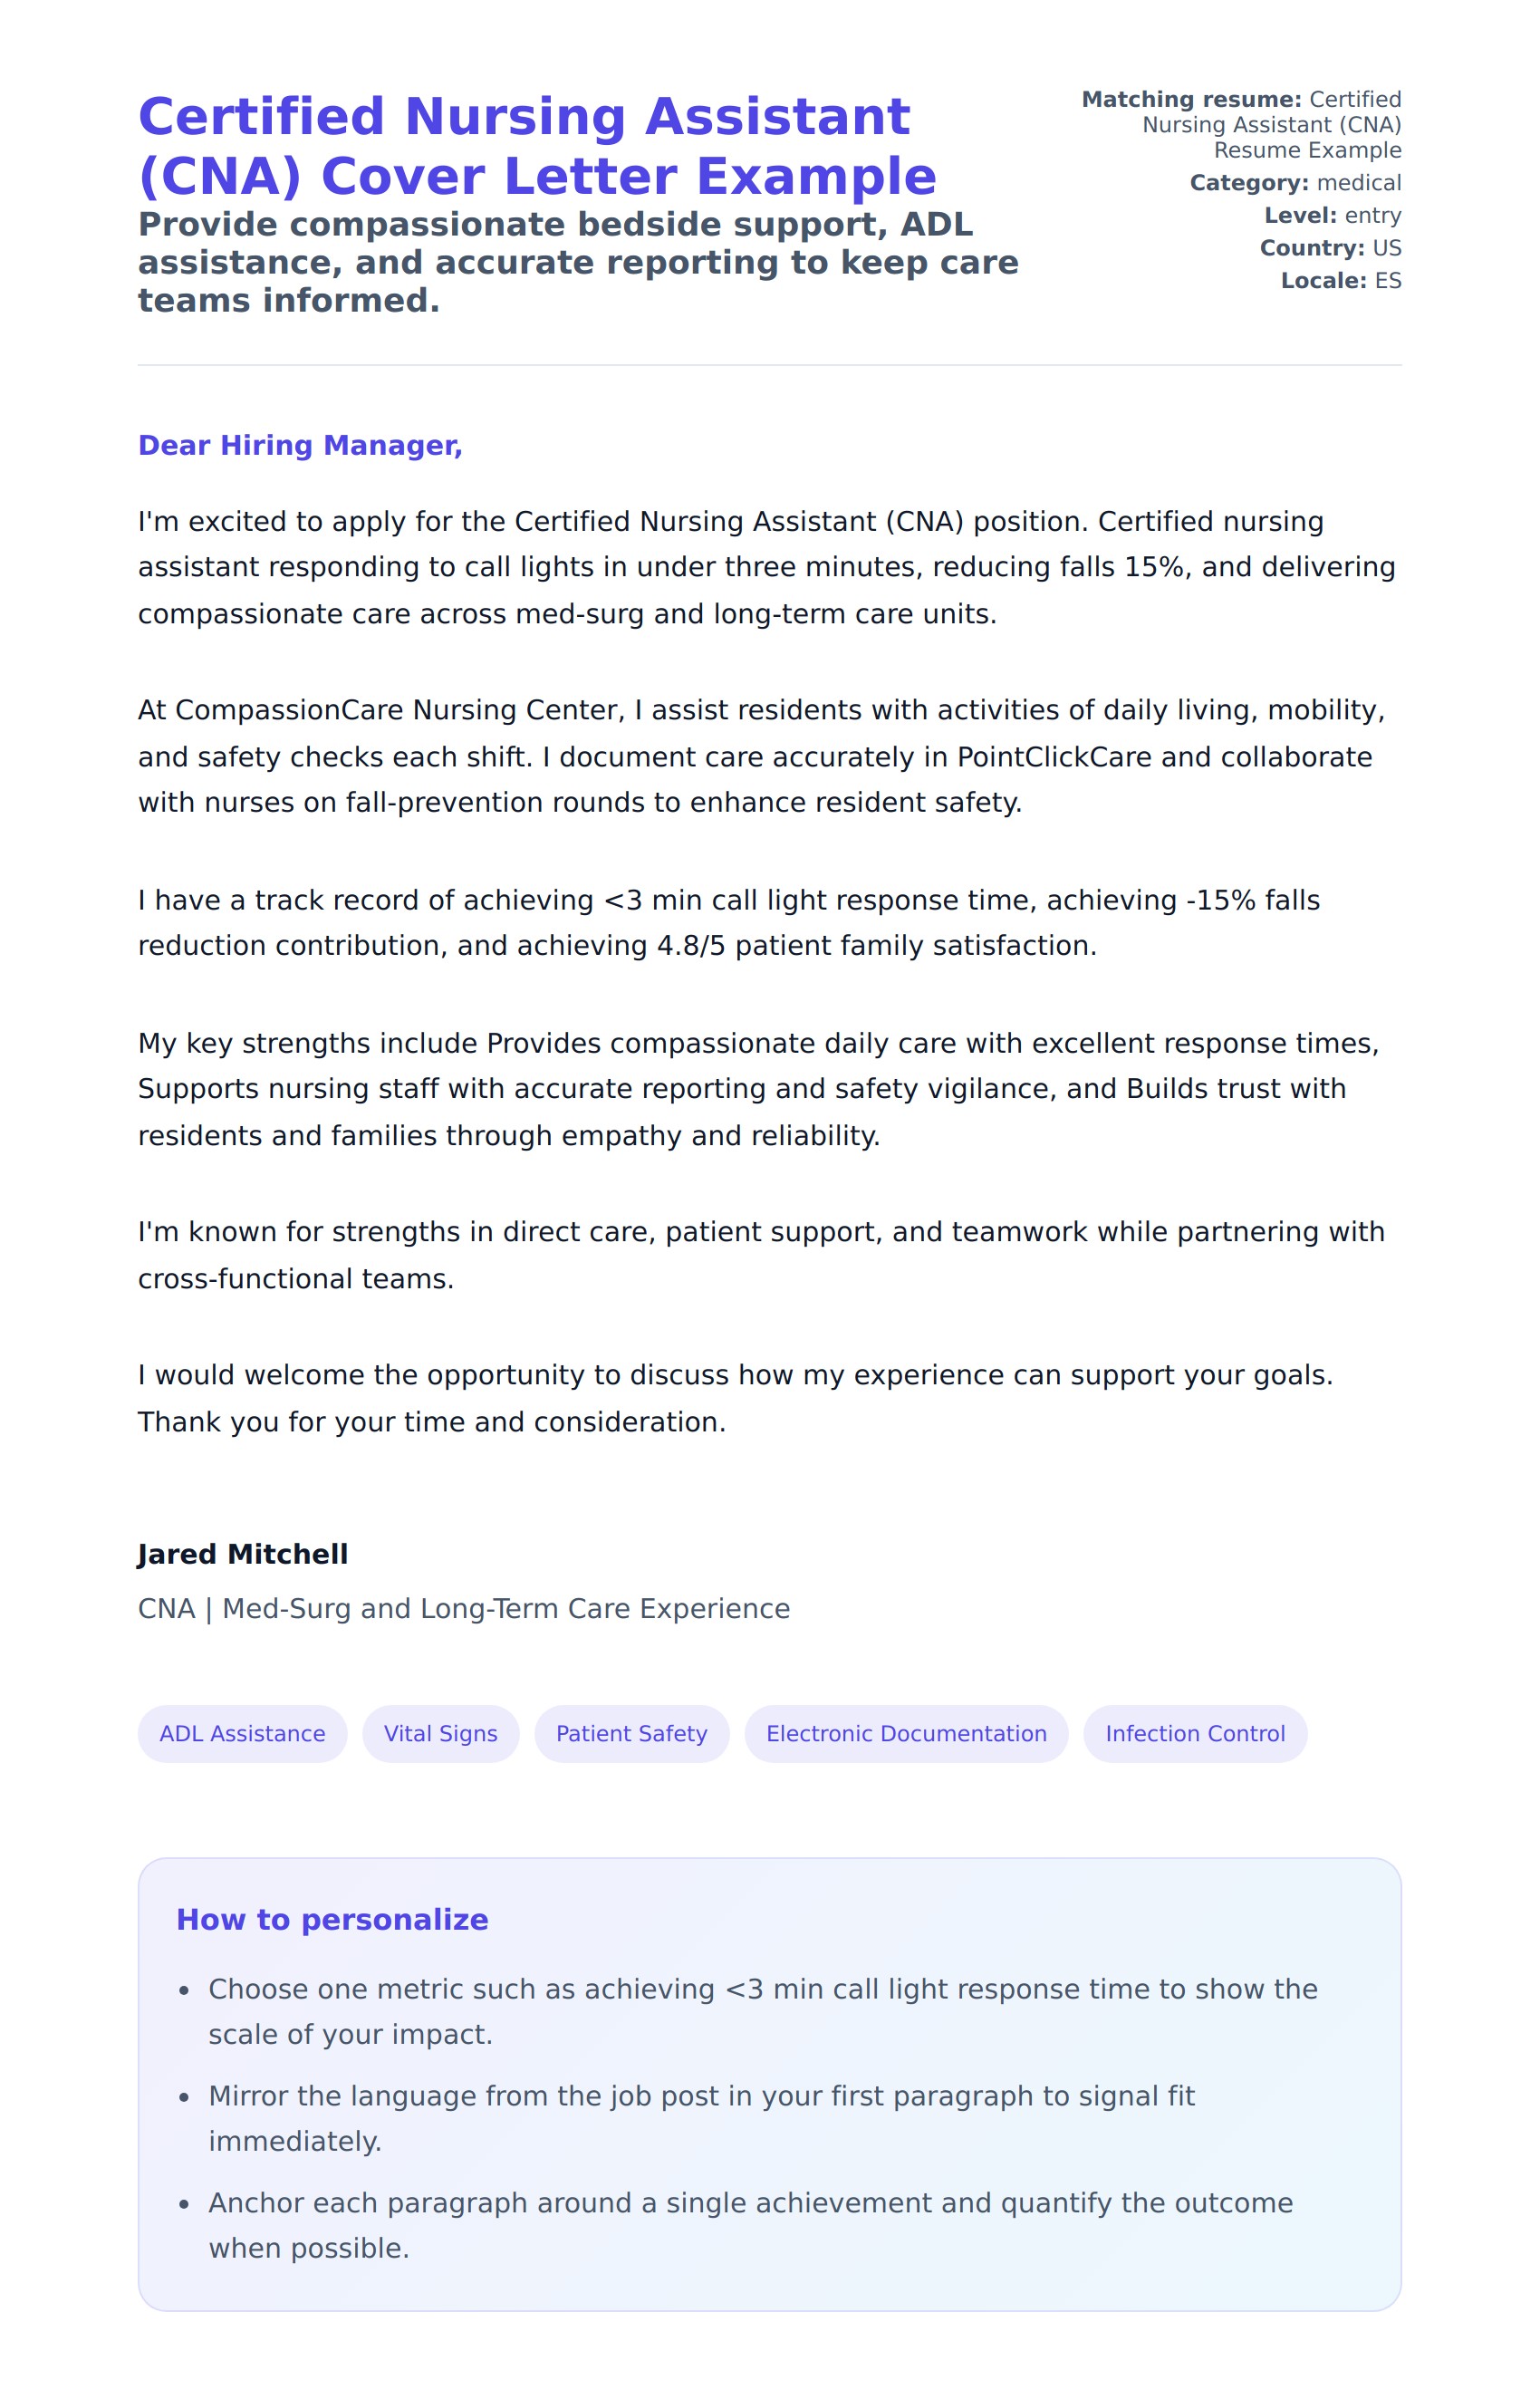
Task: Click the Certified Nursing Assistant cover letter title
Action: [x=537, y=146]
